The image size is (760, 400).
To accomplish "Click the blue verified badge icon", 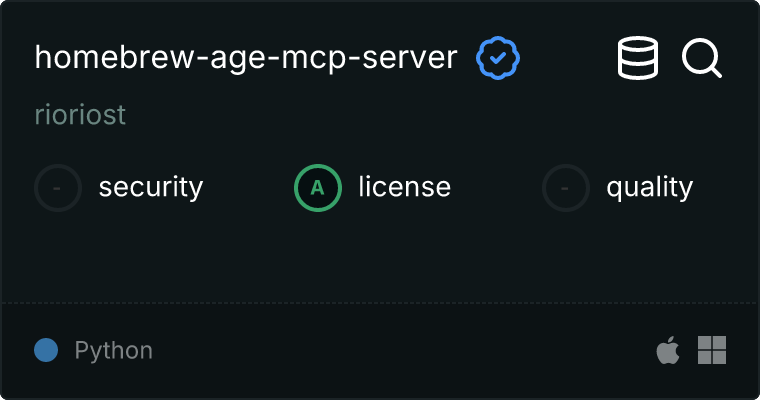I will [x=497, y=58].
